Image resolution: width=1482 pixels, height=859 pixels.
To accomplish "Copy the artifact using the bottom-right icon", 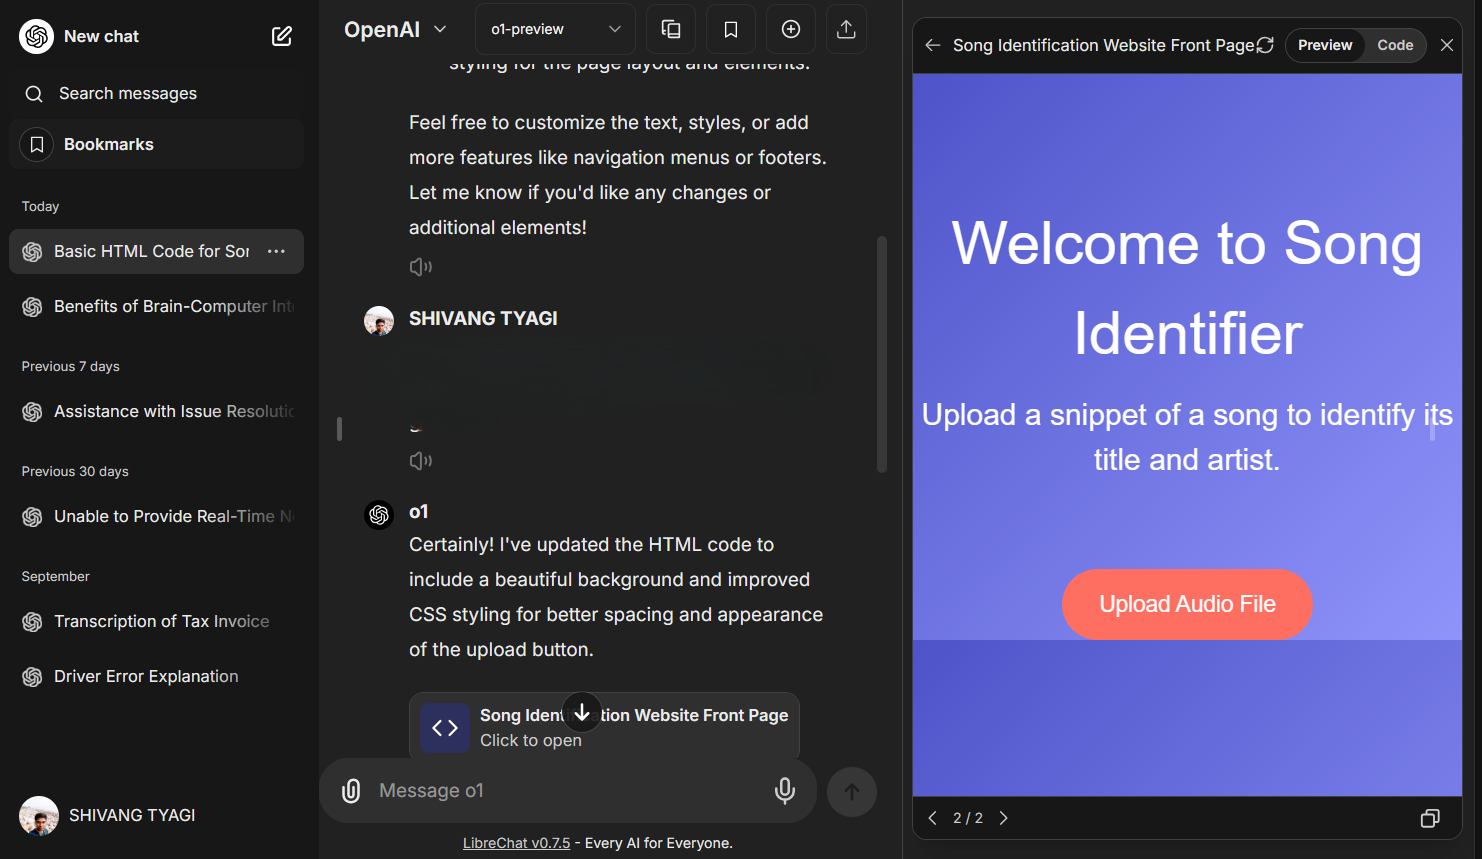I will (x=1430, y=818).
